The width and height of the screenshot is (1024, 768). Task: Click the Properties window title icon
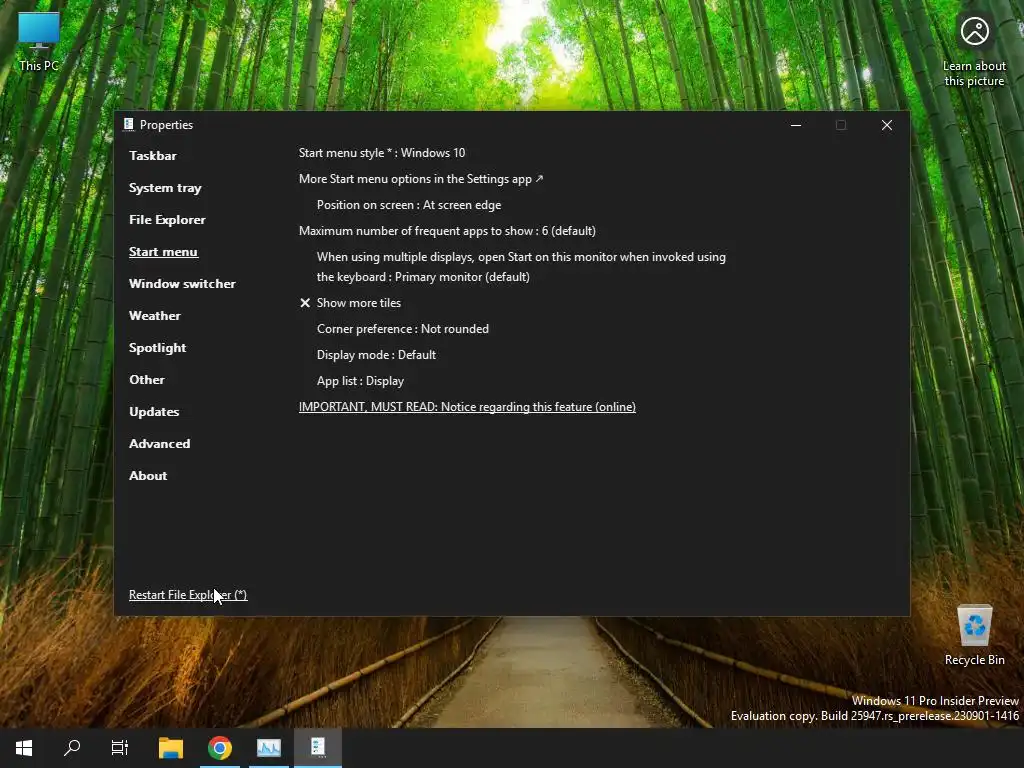tap(129, 124)
